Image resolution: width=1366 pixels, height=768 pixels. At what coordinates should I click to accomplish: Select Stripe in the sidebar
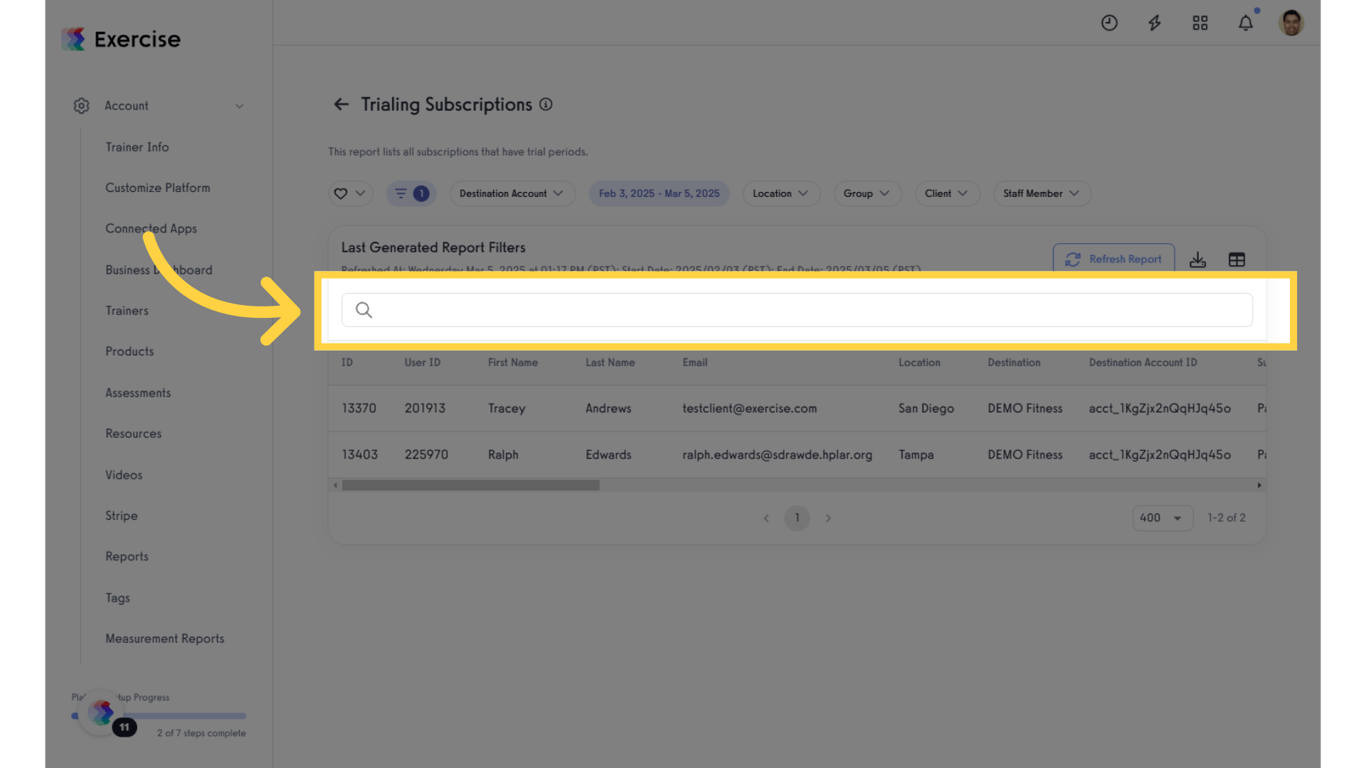pyautogui.click(x=121, y=515)
